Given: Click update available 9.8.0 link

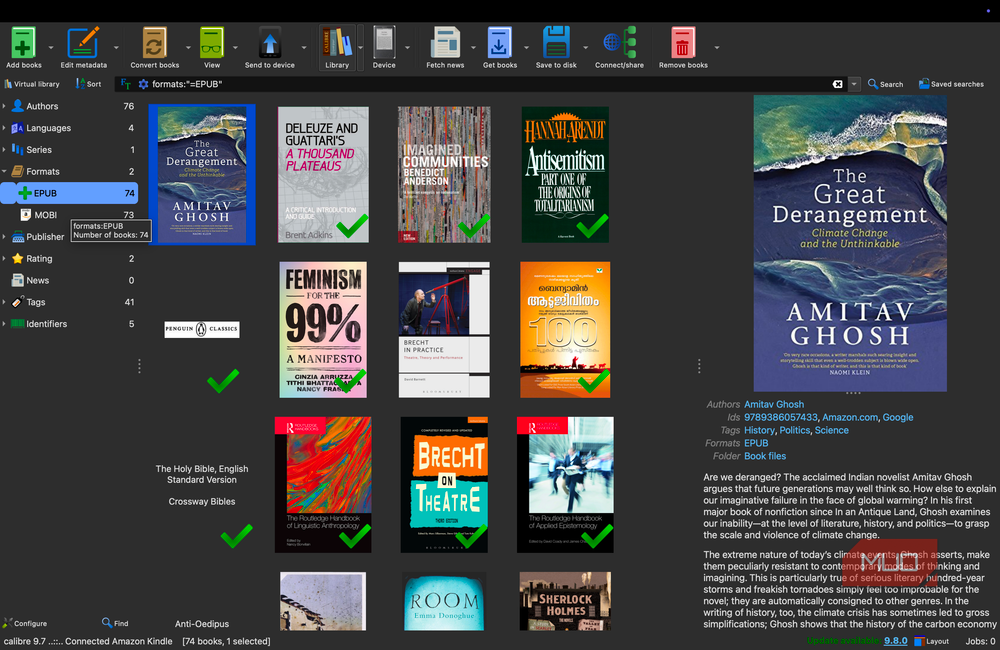Looking at the screenshot, I should 895,641.
